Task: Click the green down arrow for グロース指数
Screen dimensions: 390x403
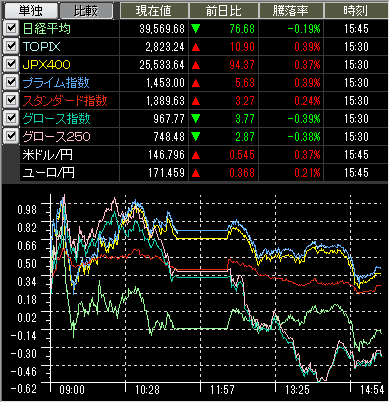Action: pos(196,119)
